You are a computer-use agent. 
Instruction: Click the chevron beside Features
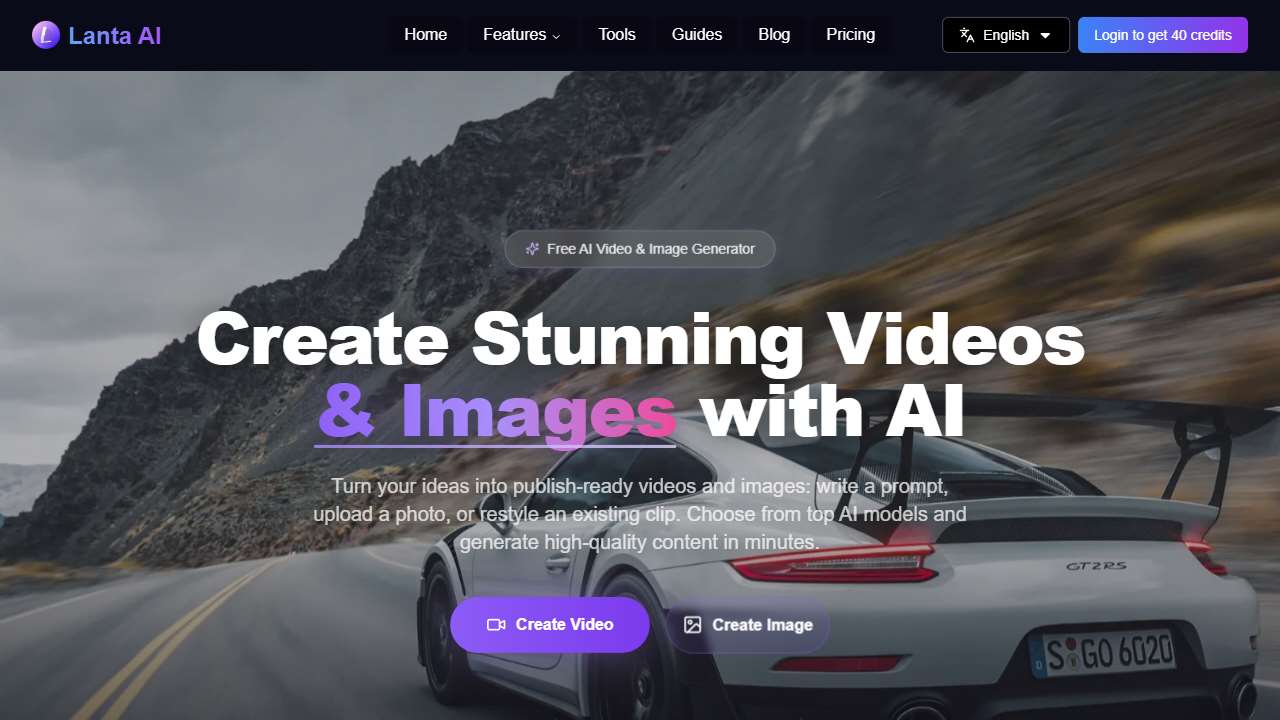pos(557,36)
